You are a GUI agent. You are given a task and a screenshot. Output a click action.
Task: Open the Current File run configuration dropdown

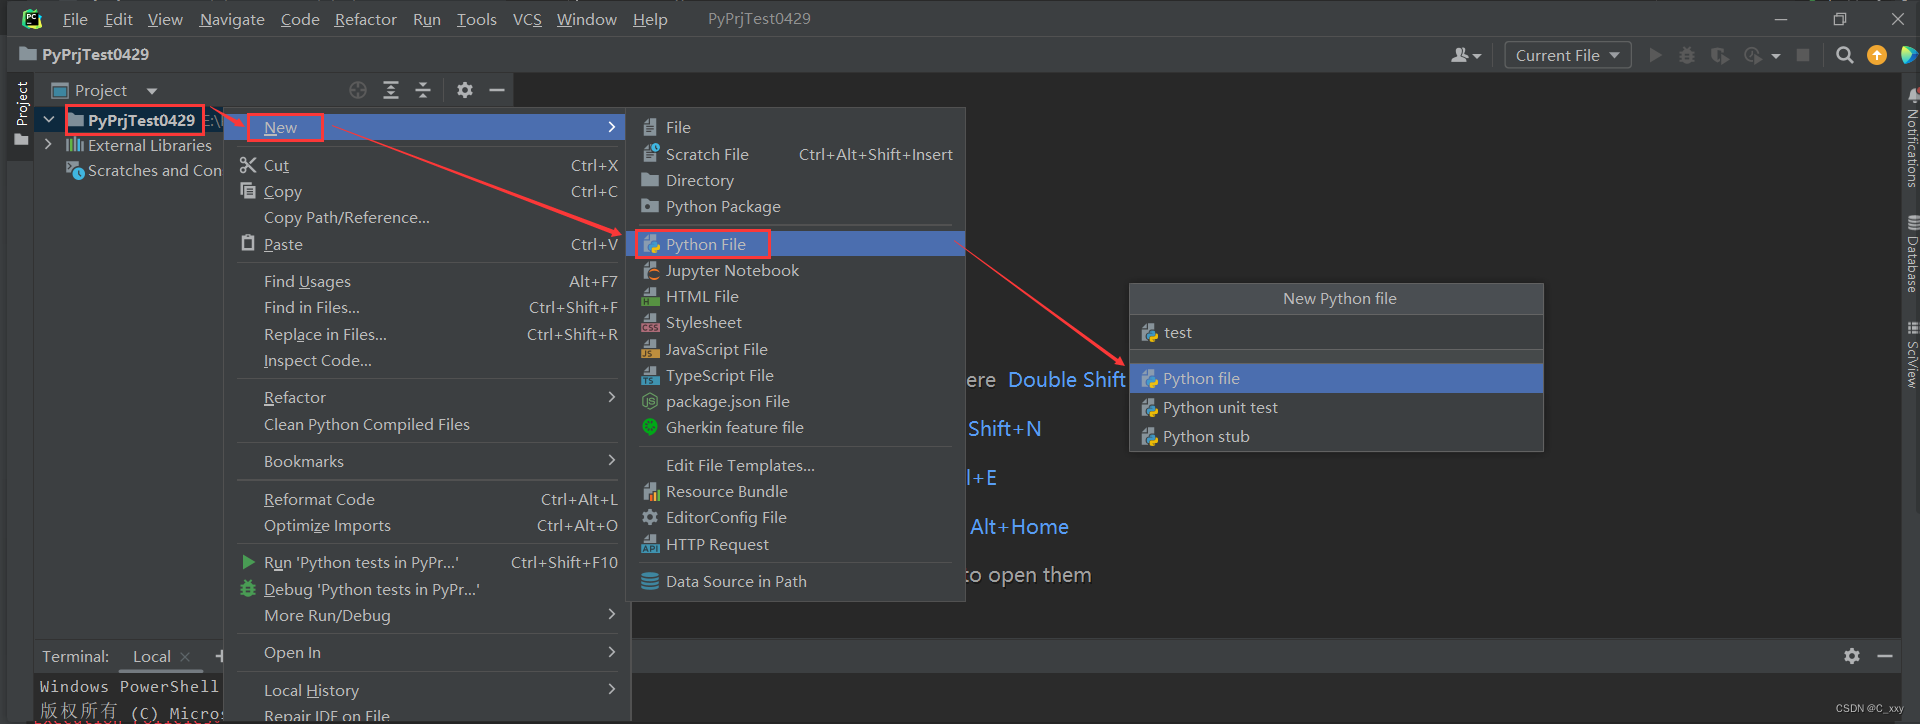1567,55
